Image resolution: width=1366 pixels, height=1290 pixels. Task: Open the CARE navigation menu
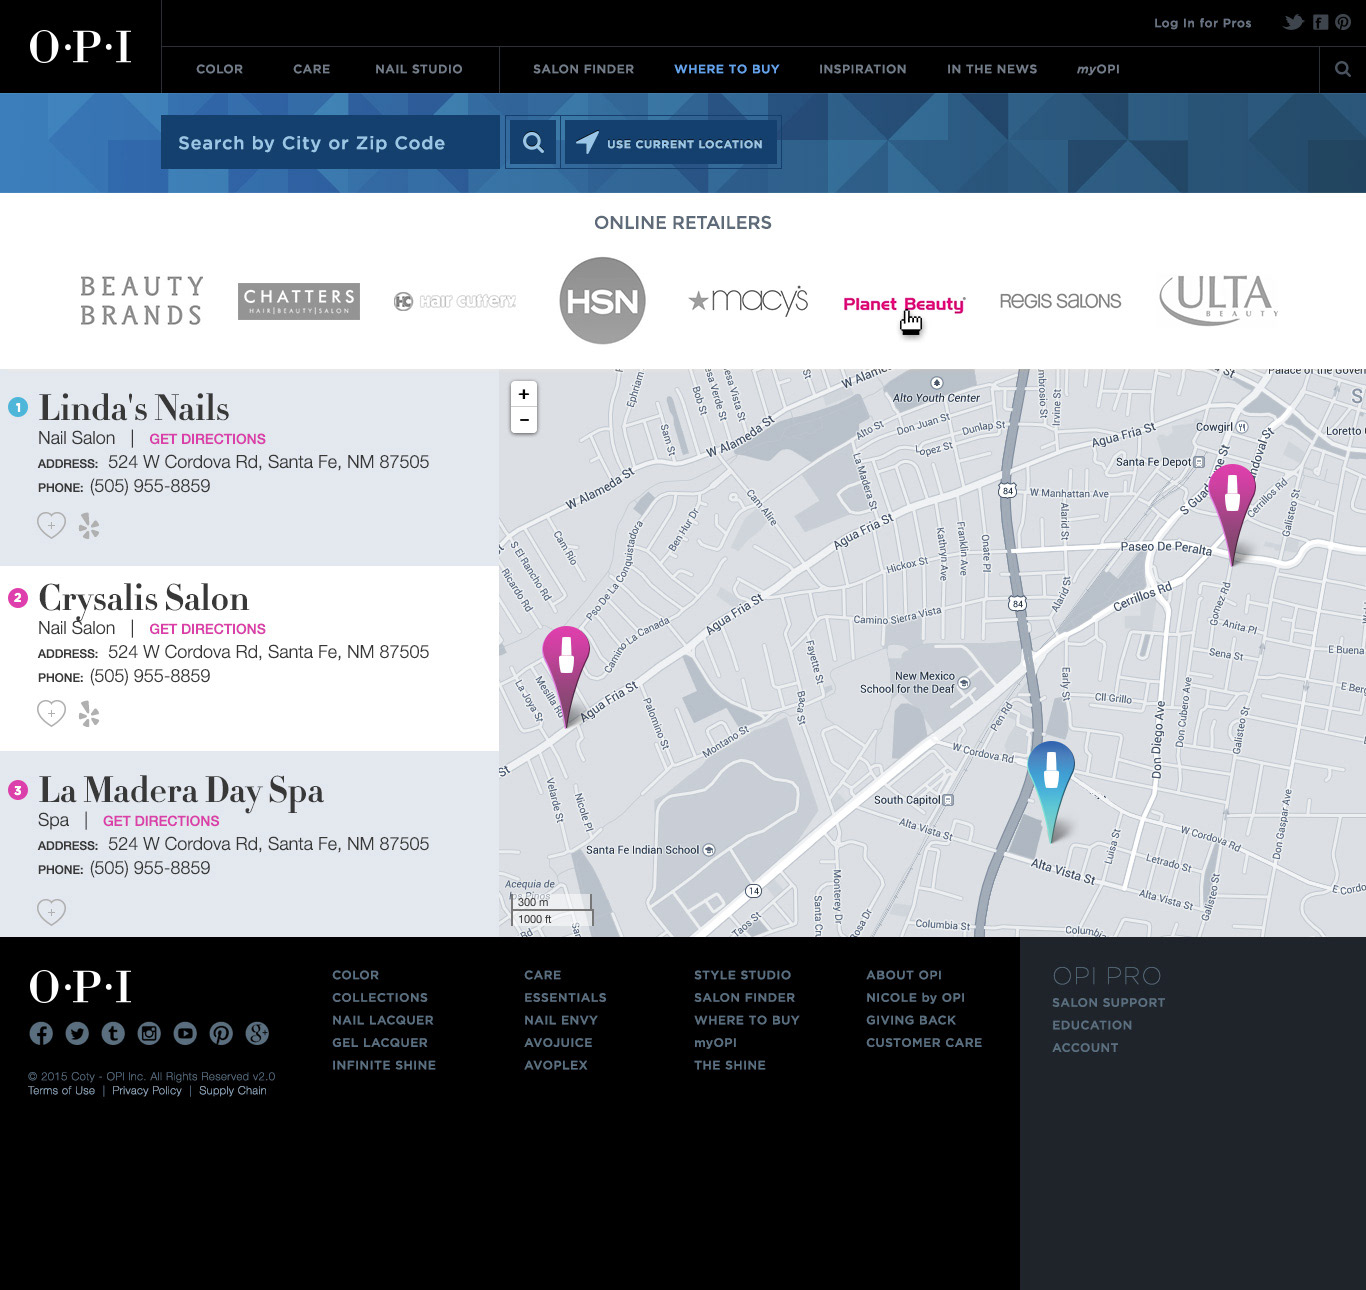pyautogui.click(x=312, y=69)
